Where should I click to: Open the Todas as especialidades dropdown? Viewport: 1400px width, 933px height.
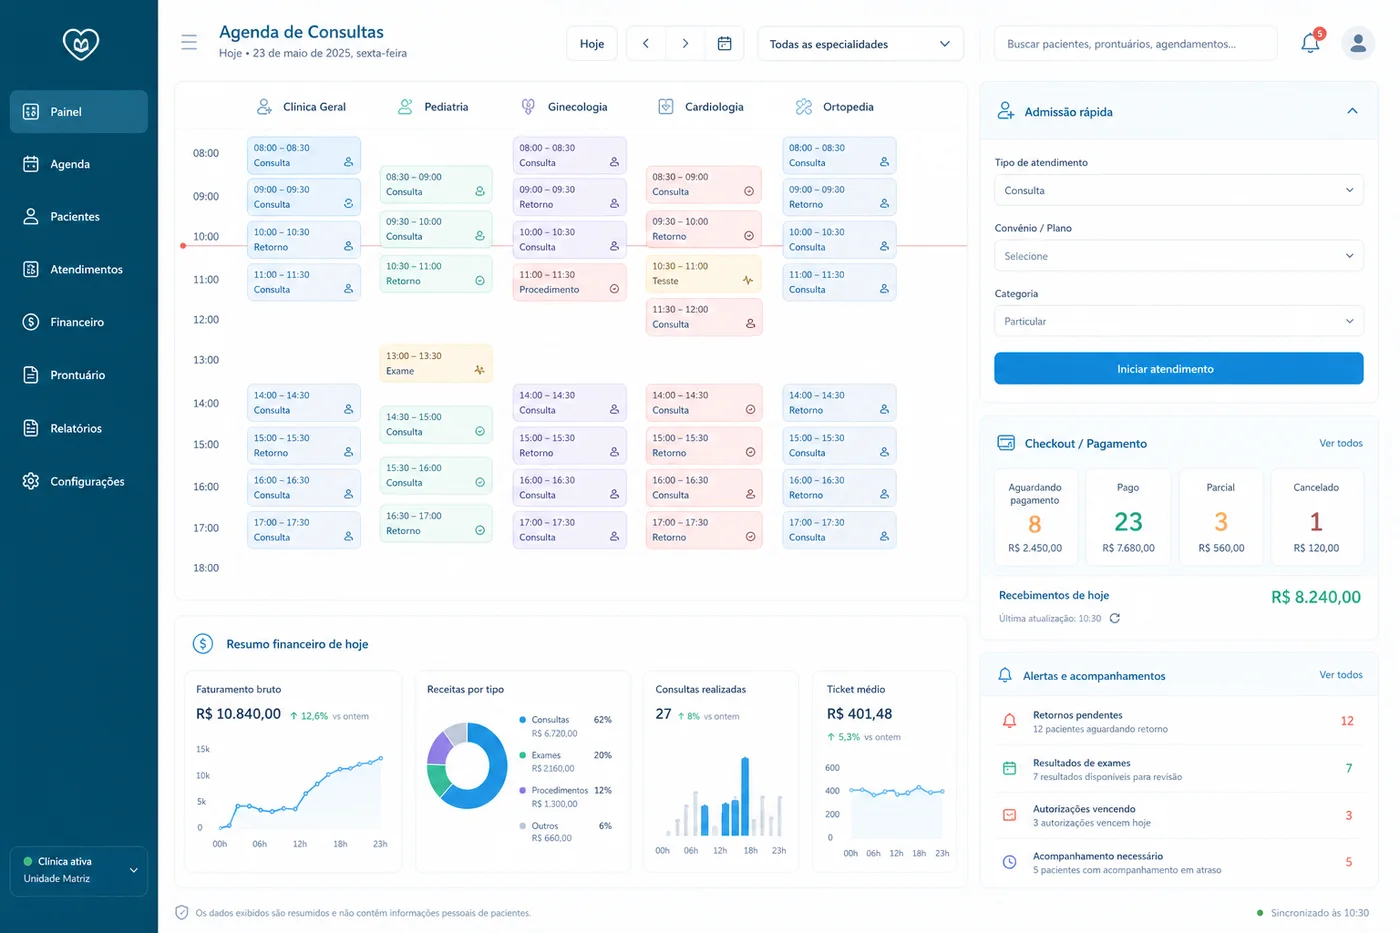860,44
